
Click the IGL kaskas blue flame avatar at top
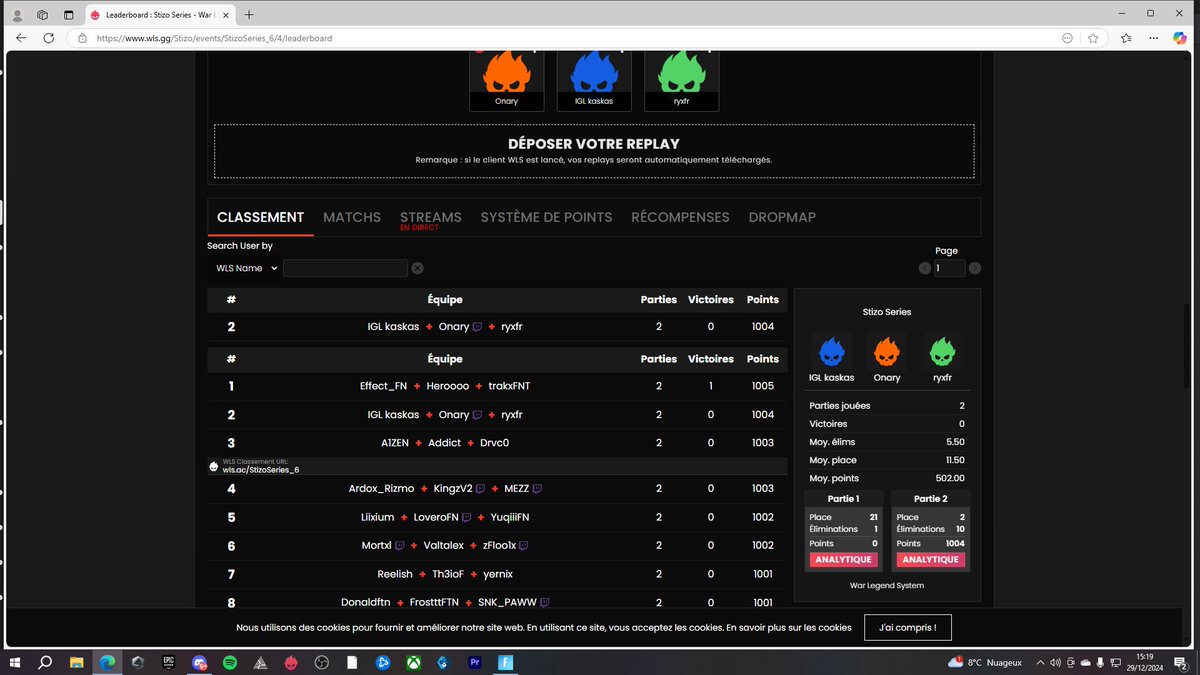(594, 72)
